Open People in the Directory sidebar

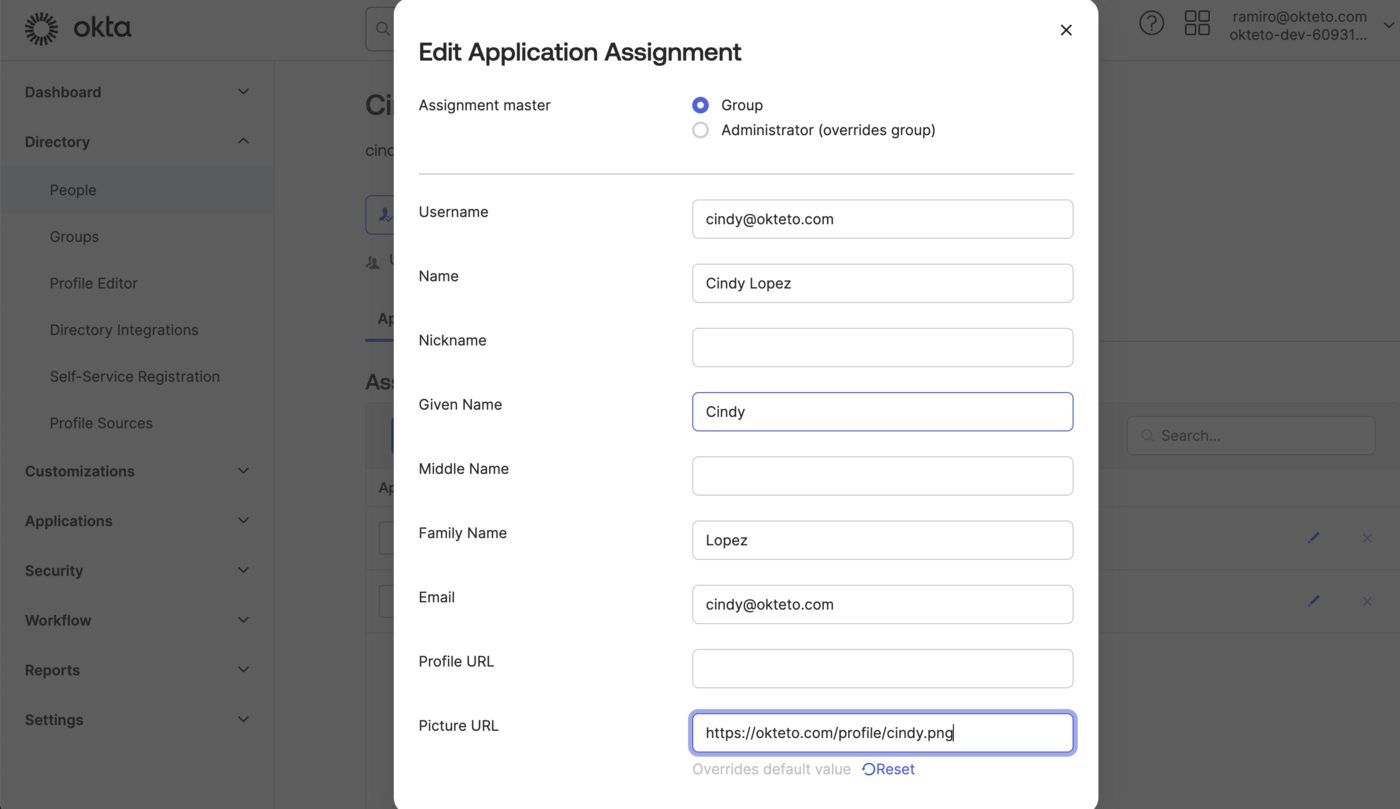tap(74, 189)
